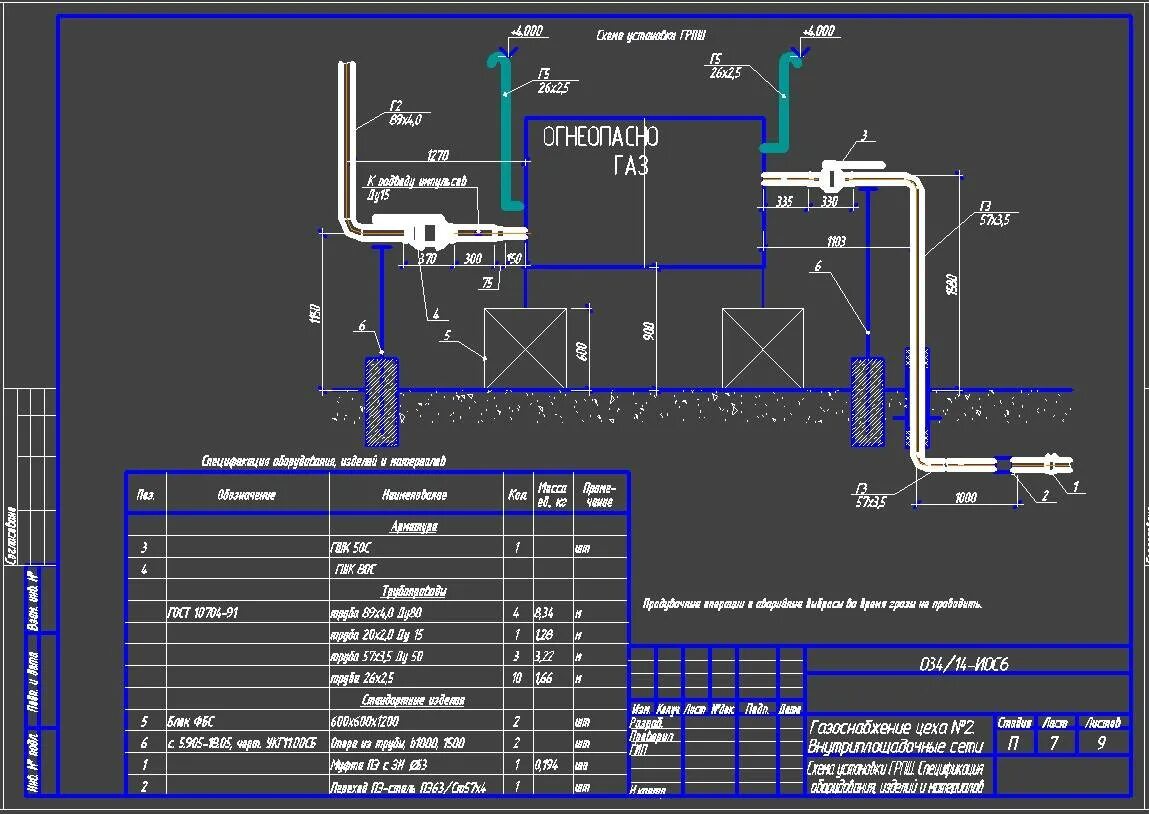This screenshot has width=1149, height=814.
Task: Select the труба 57x3,5 Ду 50 row
Action: click(x=377, y=656)
